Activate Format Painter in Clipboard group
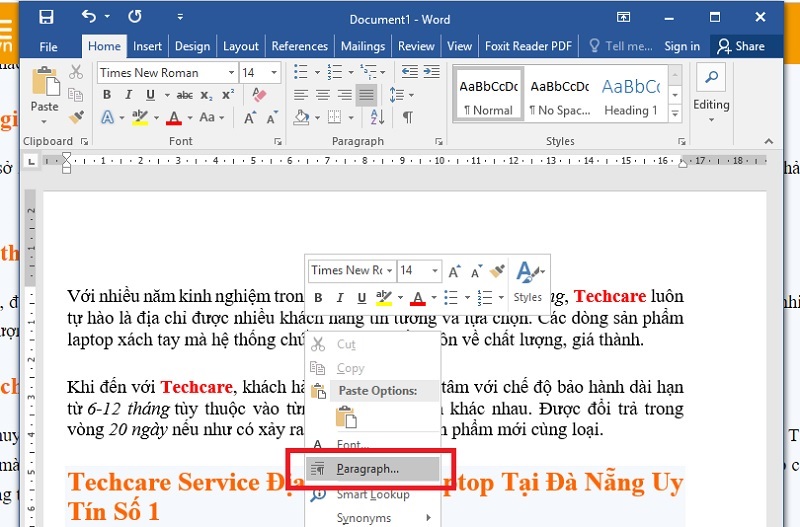The image size is (800, 527). coord(76,117)
